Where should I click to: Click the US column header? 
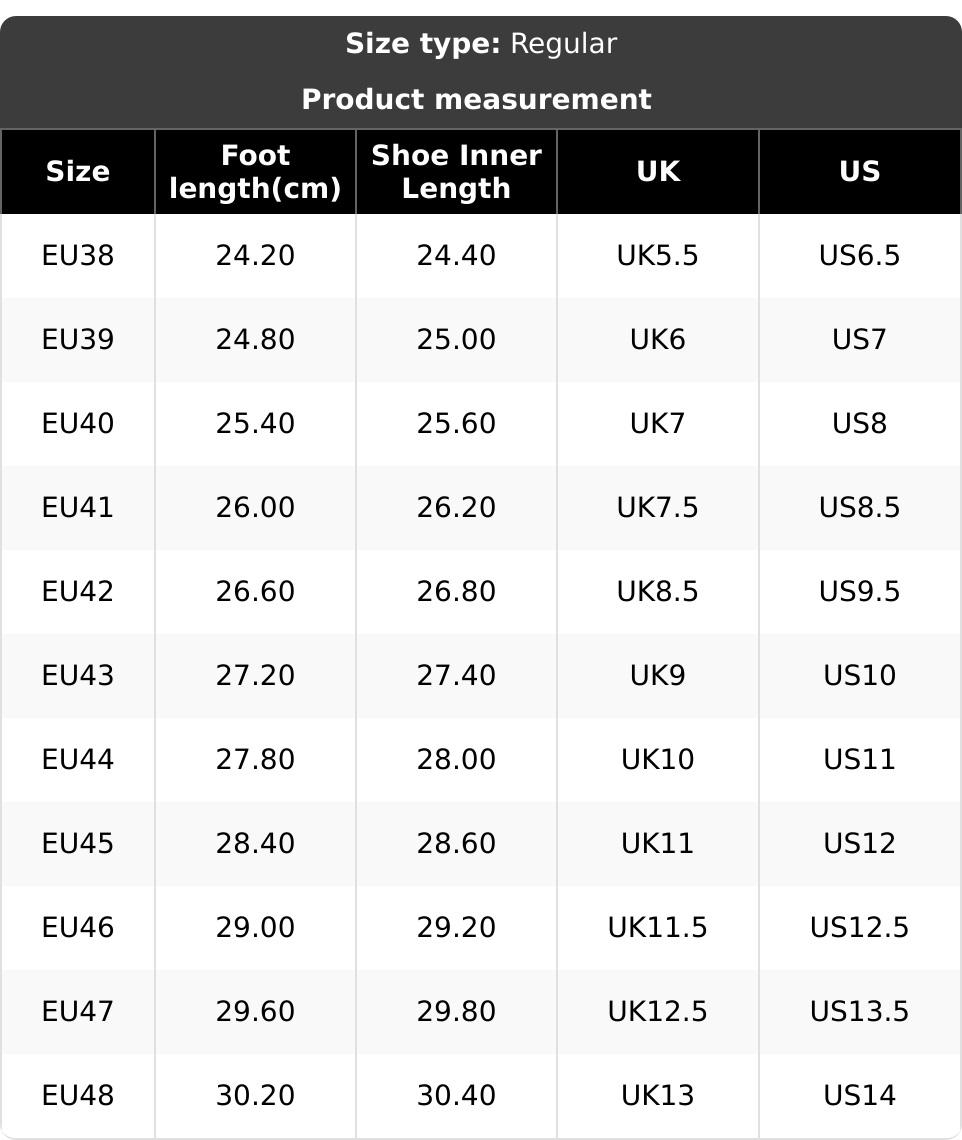click(859, 172)
